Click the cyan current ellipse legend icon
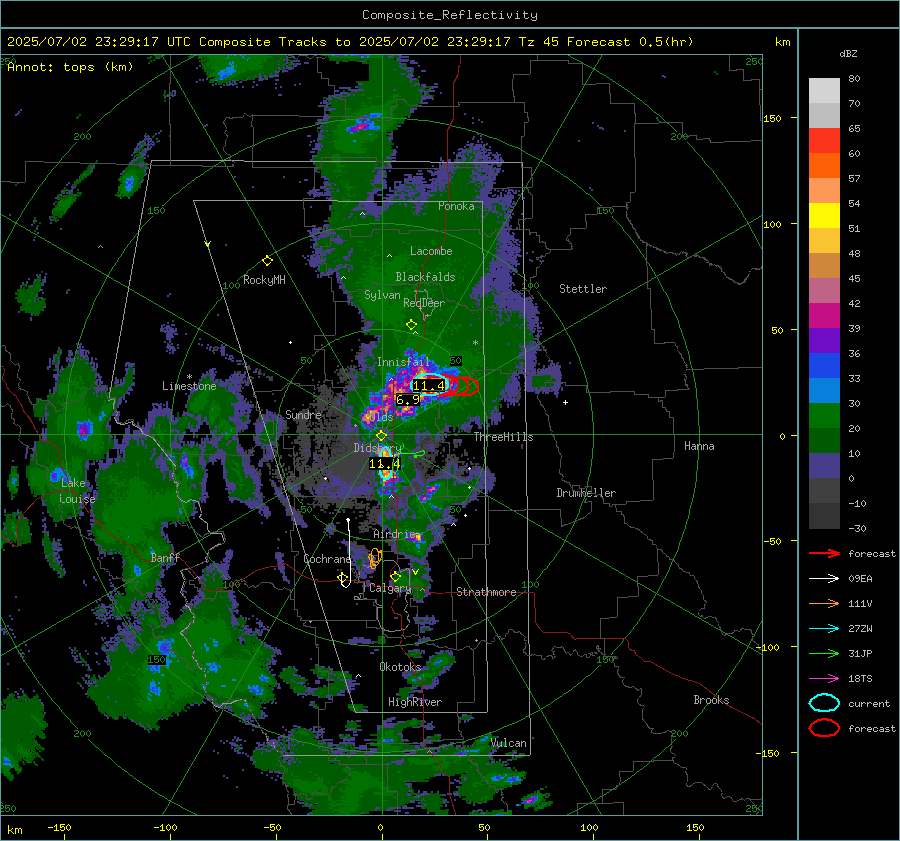This screenshot has height=841, width=900. pos(824,703)
